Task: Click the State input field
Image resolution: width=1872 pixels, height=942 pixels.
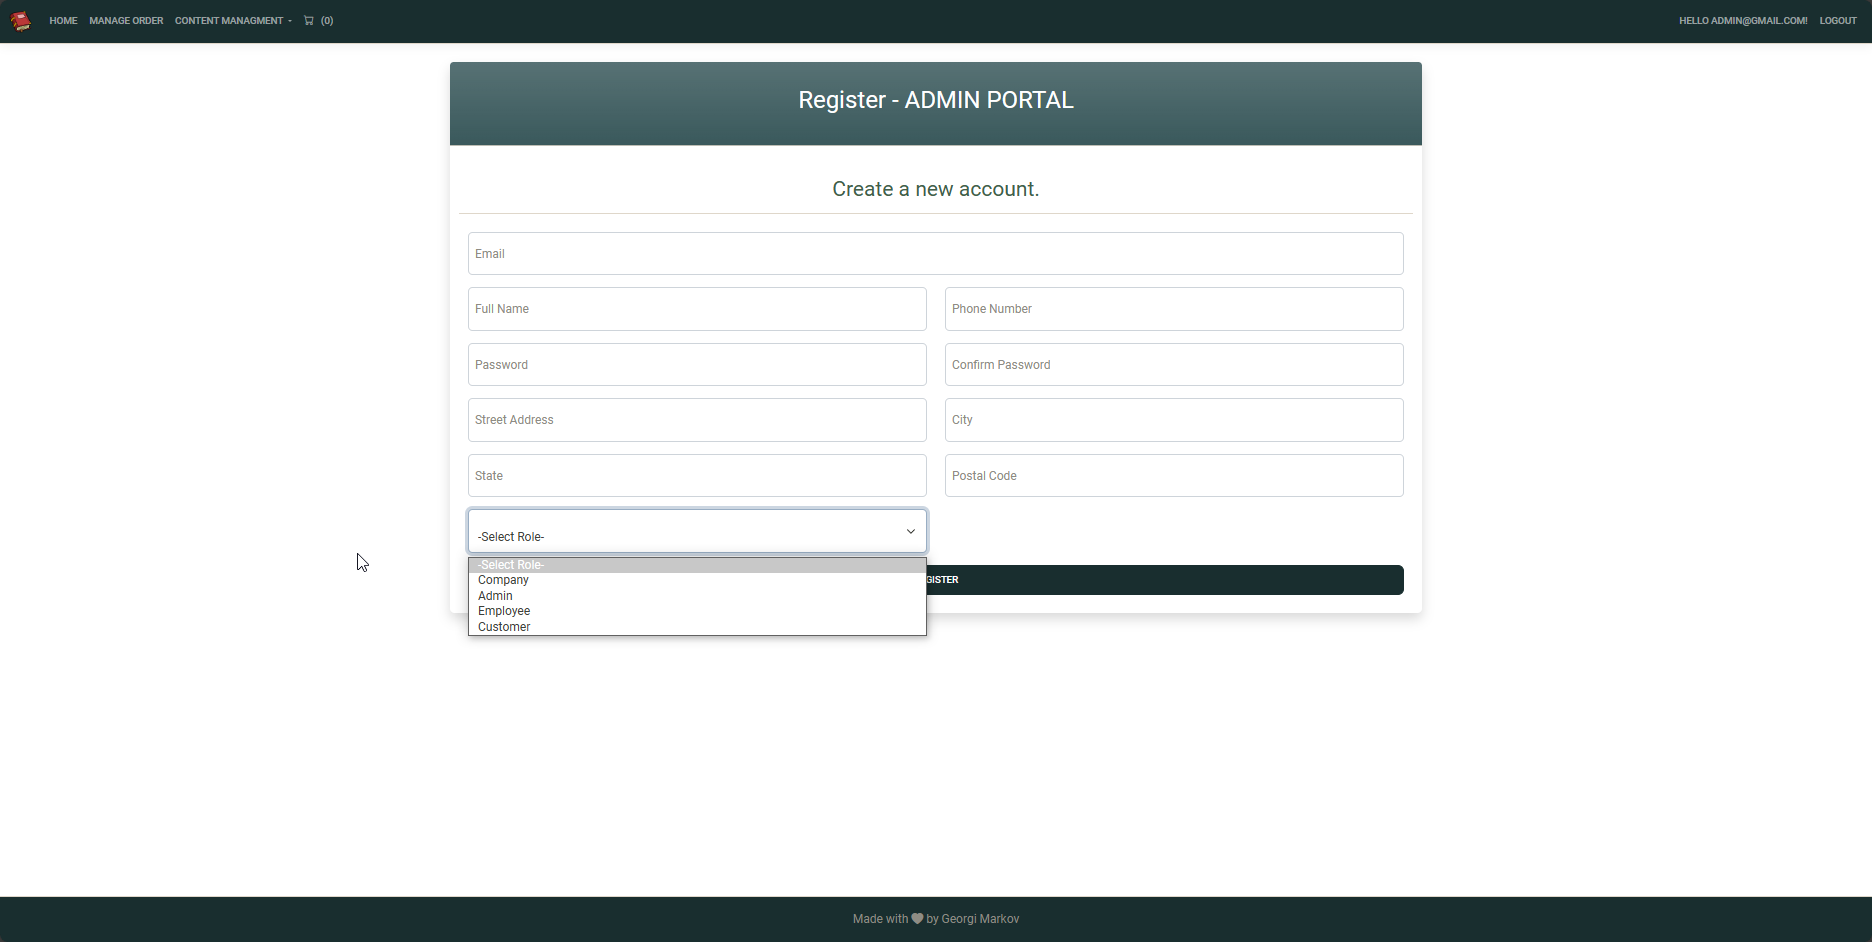Action: click(x=697, y=476)
